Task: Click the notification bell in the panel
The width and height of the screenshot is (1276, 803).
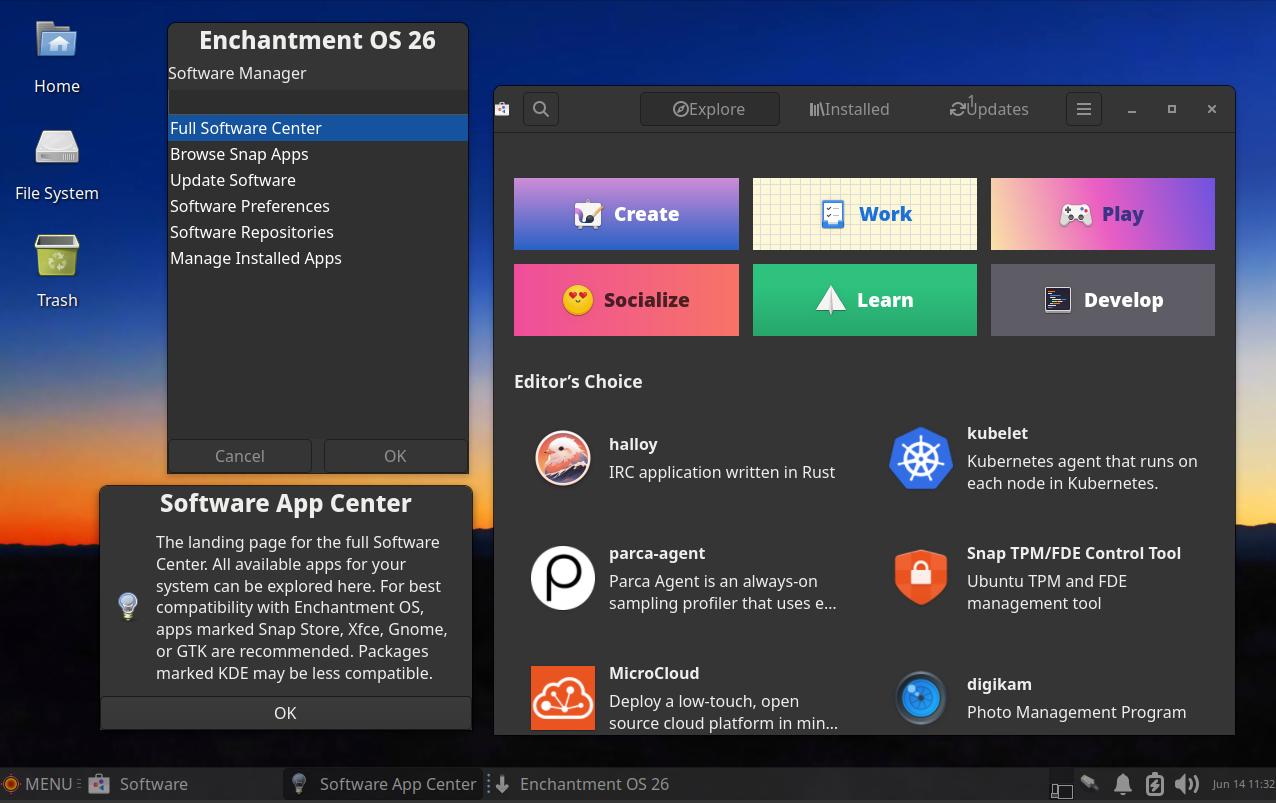Action: click(x=1123, y=784)
